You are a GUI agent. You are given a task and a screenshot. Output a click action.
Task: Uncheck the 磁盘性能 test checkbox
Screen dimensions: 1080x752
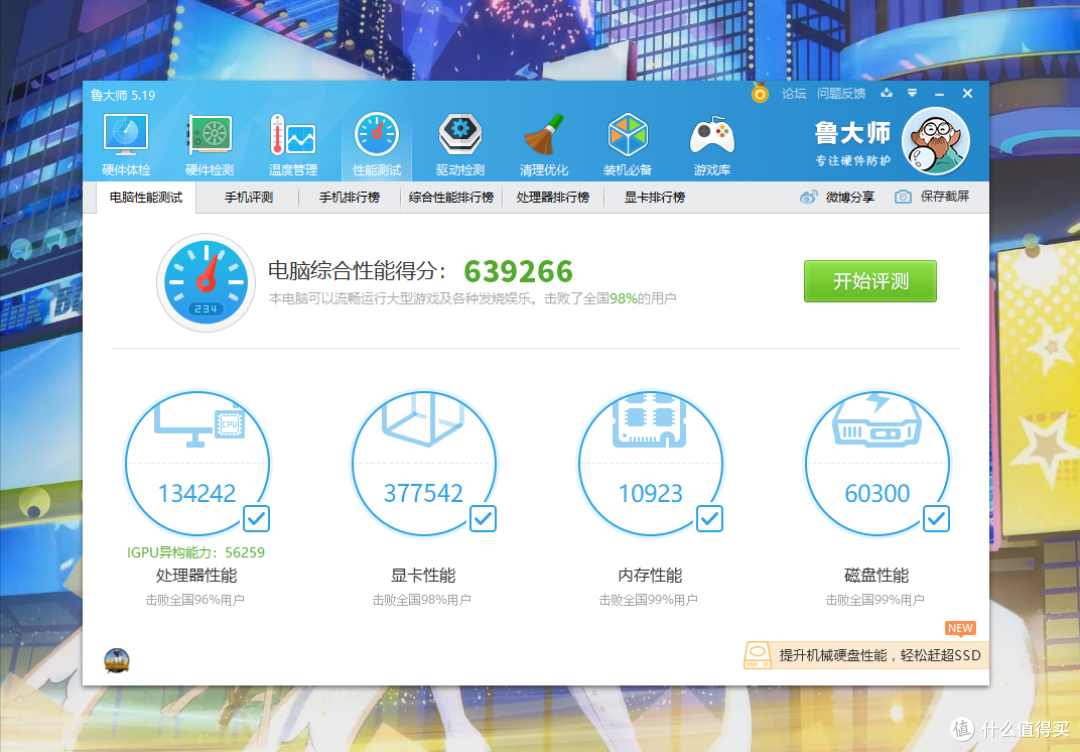936,519
